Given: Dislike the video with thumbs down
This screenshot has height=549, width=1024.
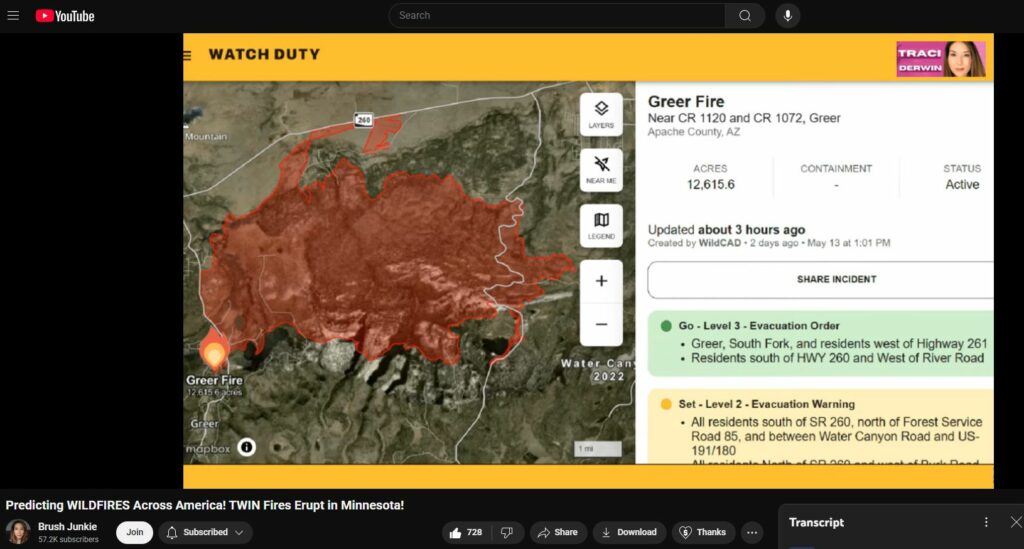Looking at the screenshot, I should pos(507,533).
